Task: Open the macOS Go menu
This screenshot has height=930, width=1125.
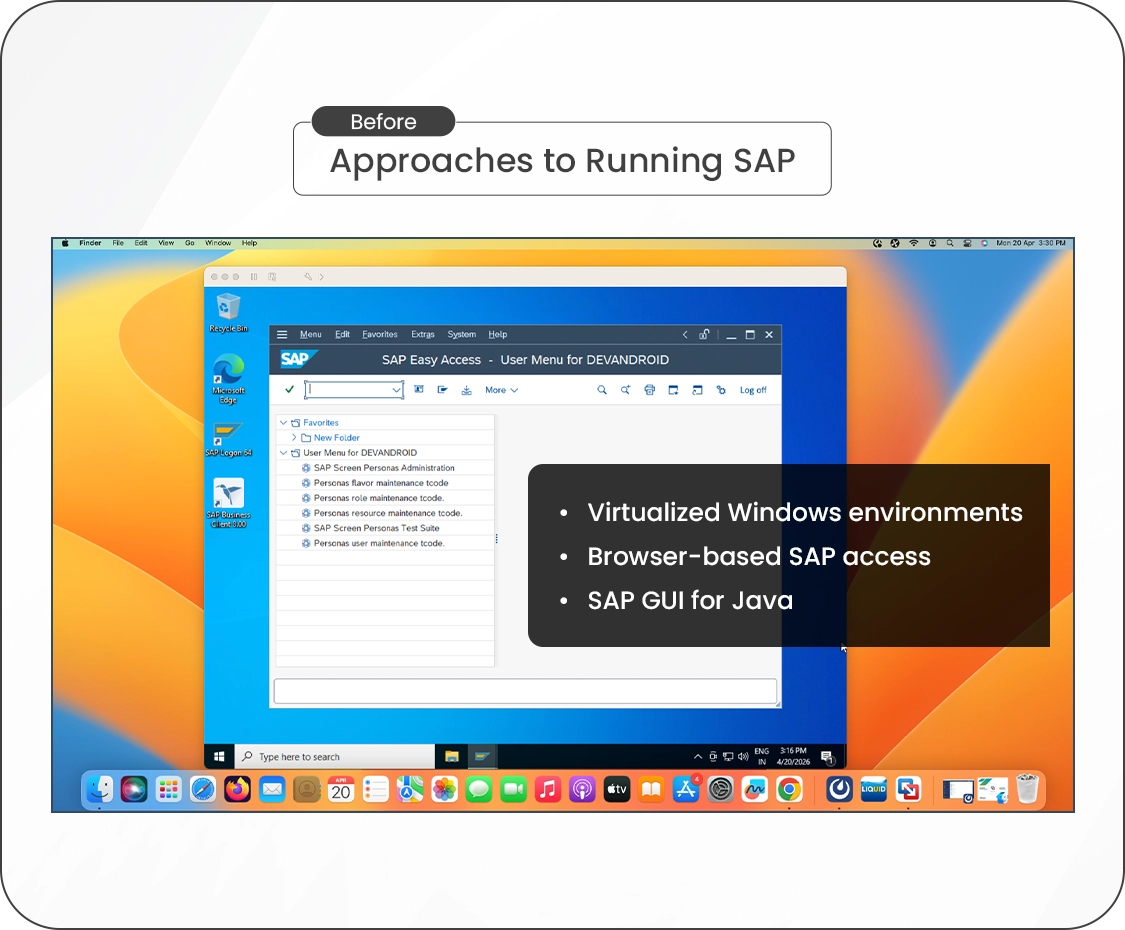Action: (189, 243)
